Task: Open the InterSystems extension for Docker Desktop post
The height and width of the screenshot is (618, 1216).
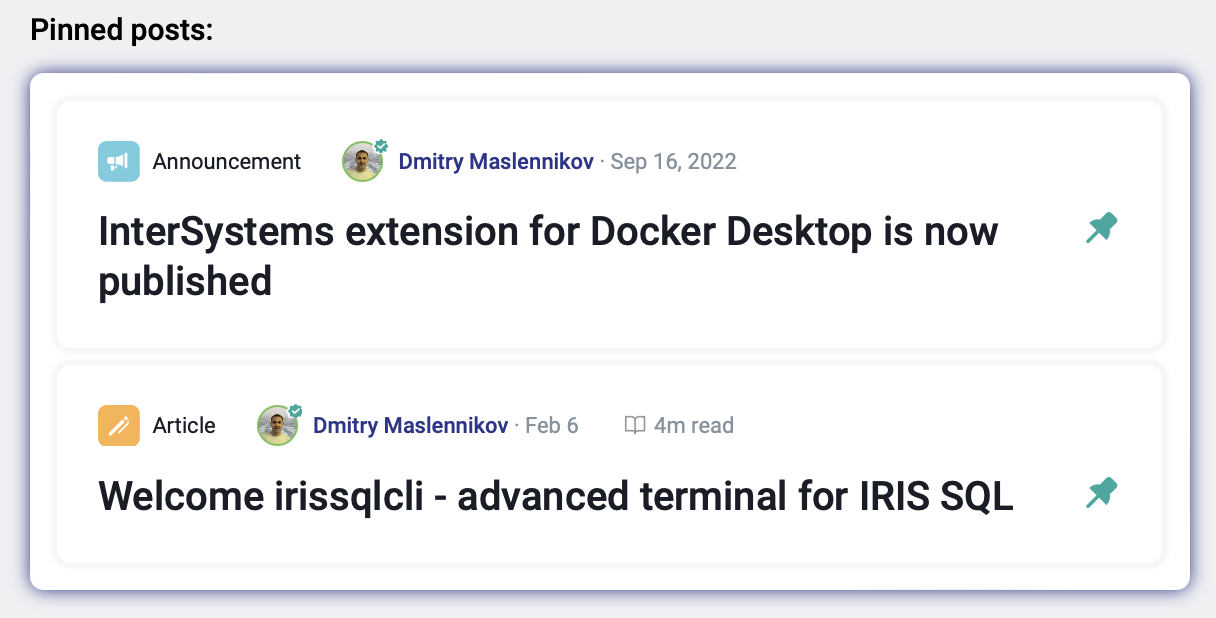Action: click(x=548, y=256)
